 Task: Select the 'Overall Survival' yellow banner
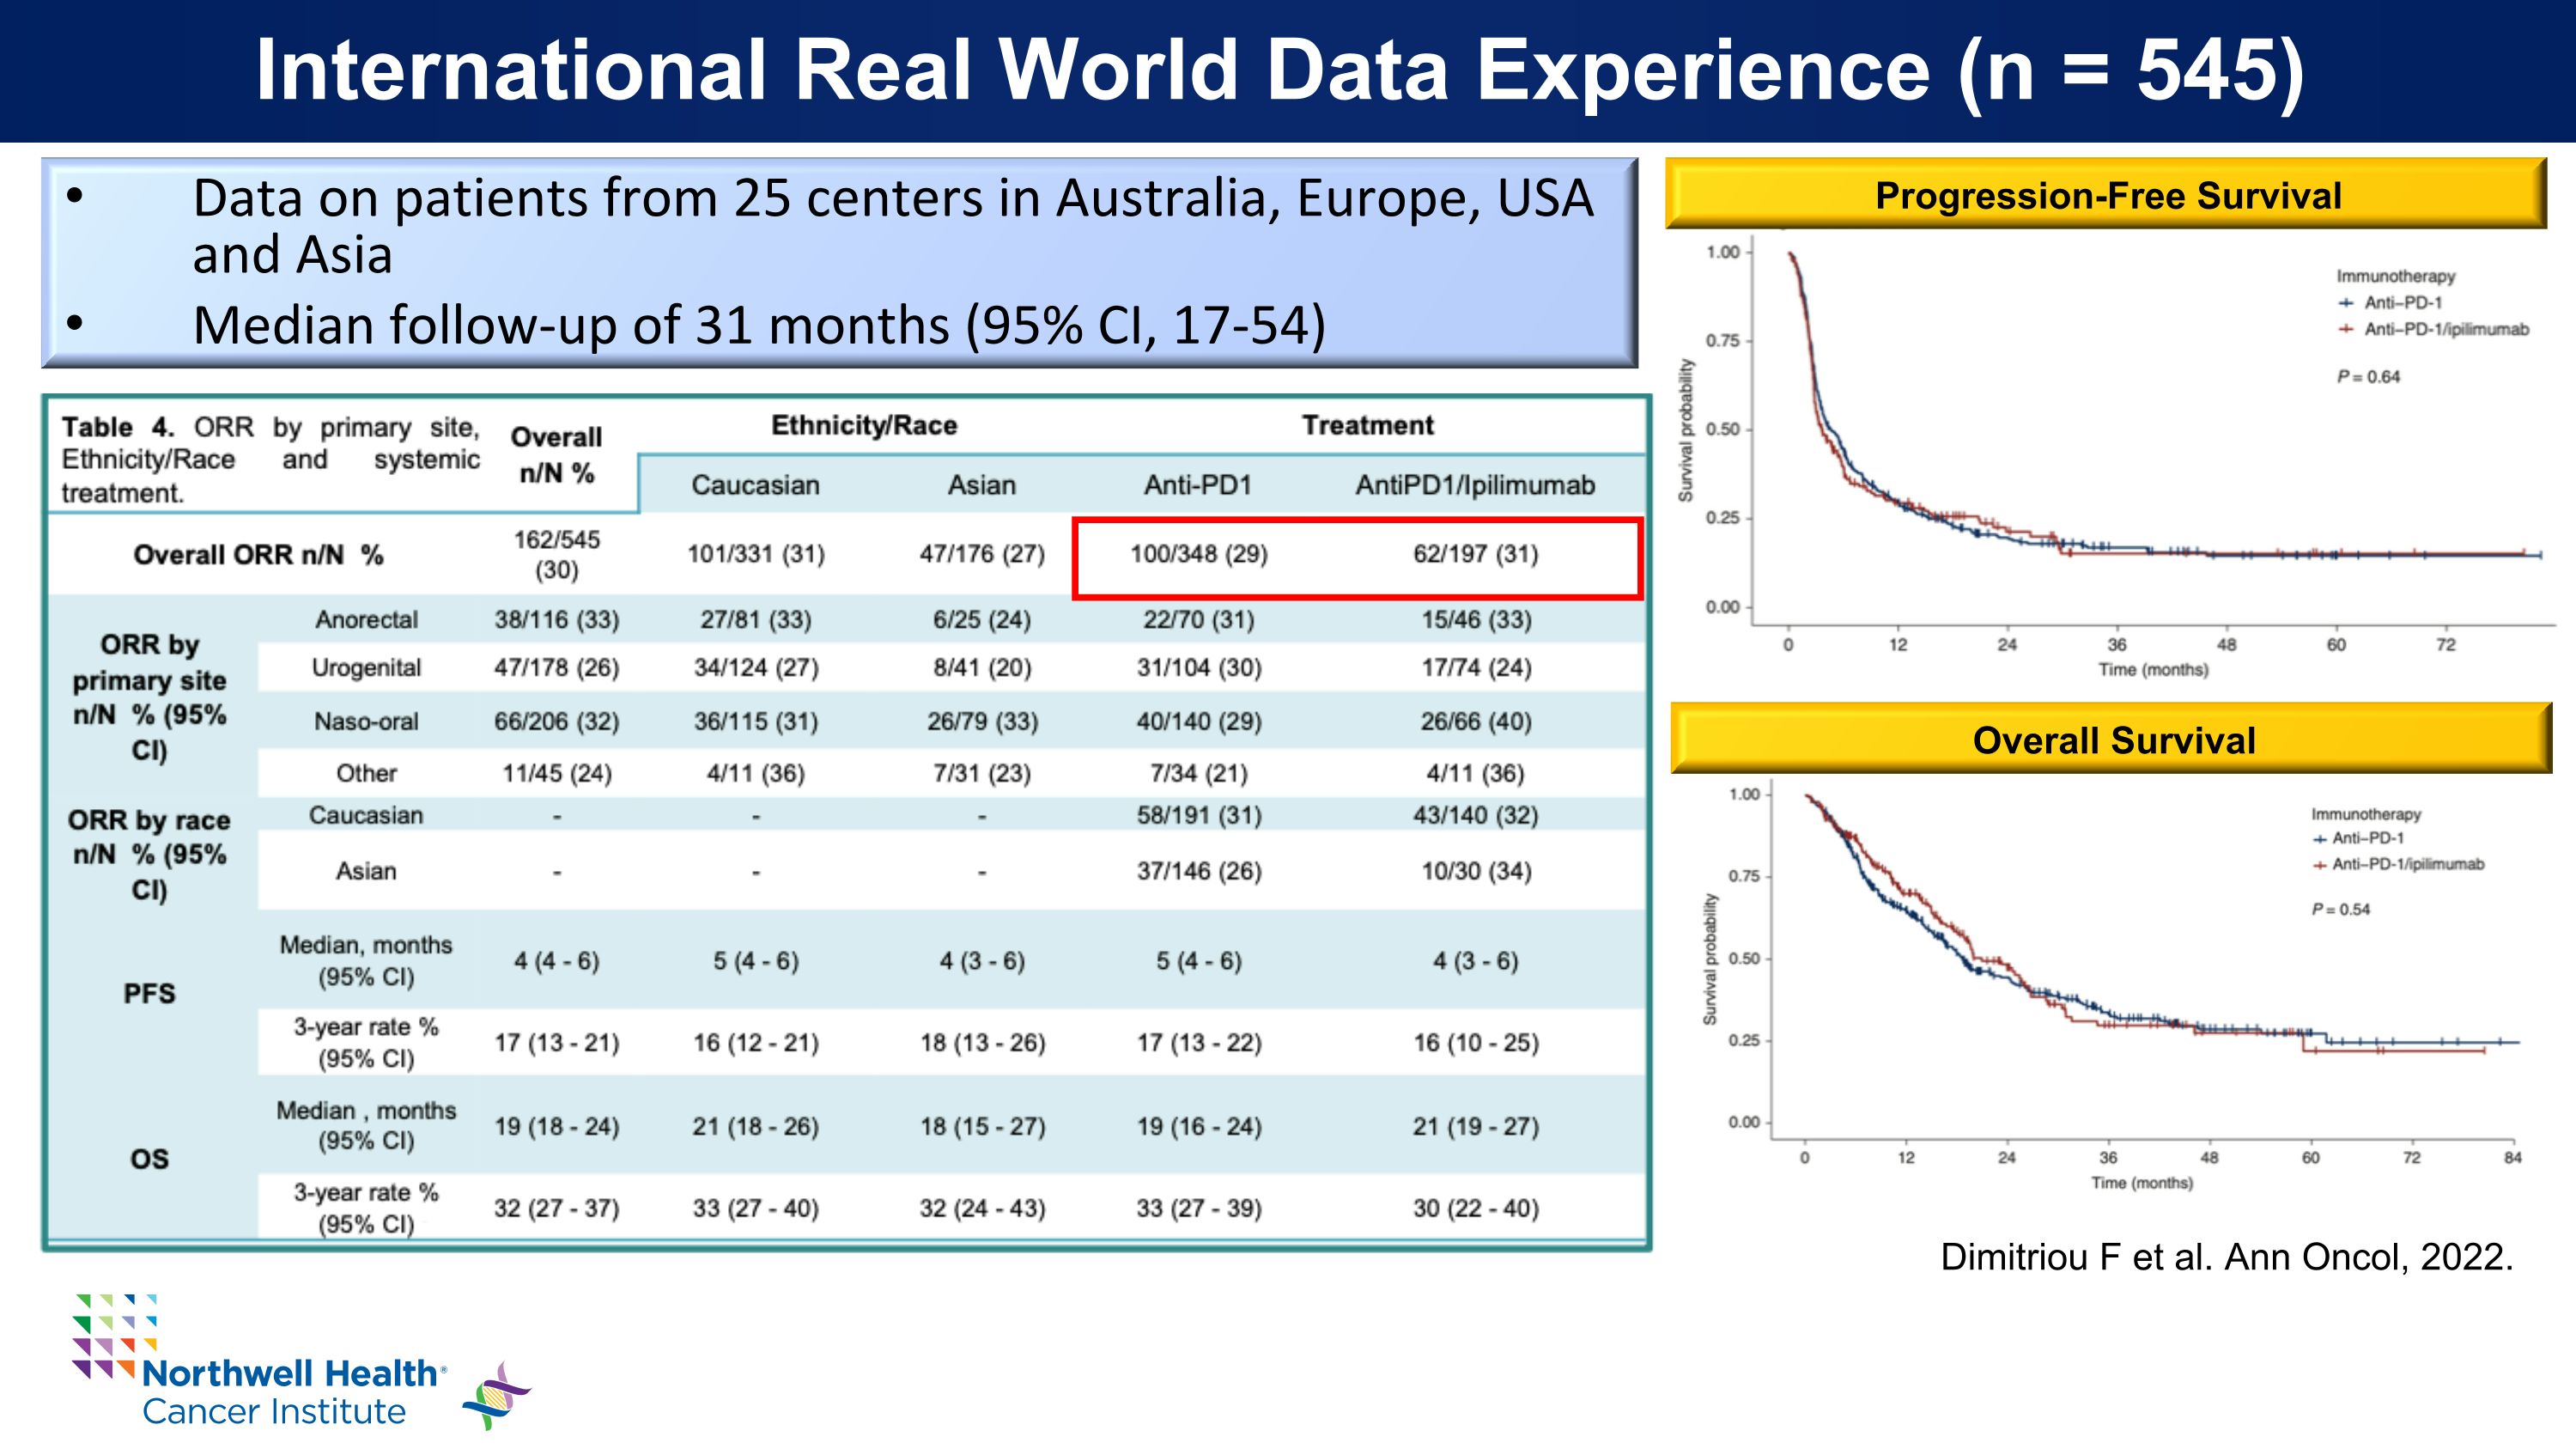click(x=2112, y=739)
